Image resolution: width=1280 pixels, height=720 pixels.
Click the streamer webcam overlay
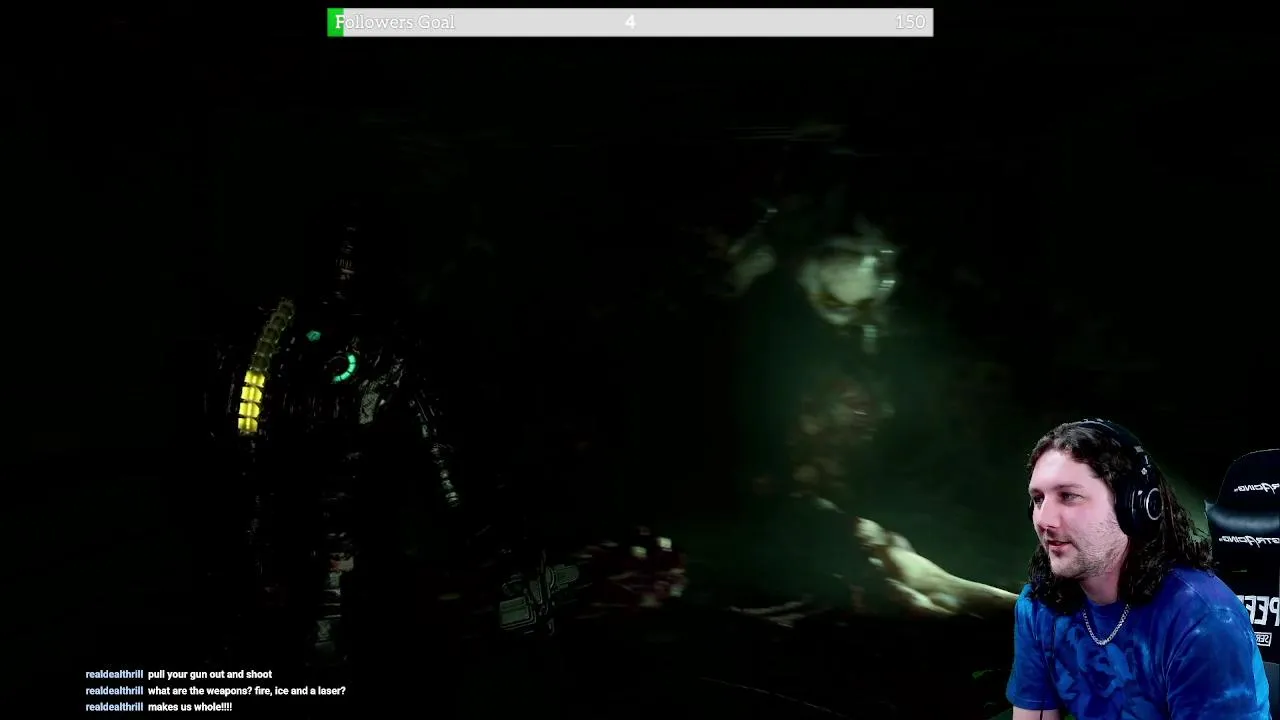tap(1142, 570)
